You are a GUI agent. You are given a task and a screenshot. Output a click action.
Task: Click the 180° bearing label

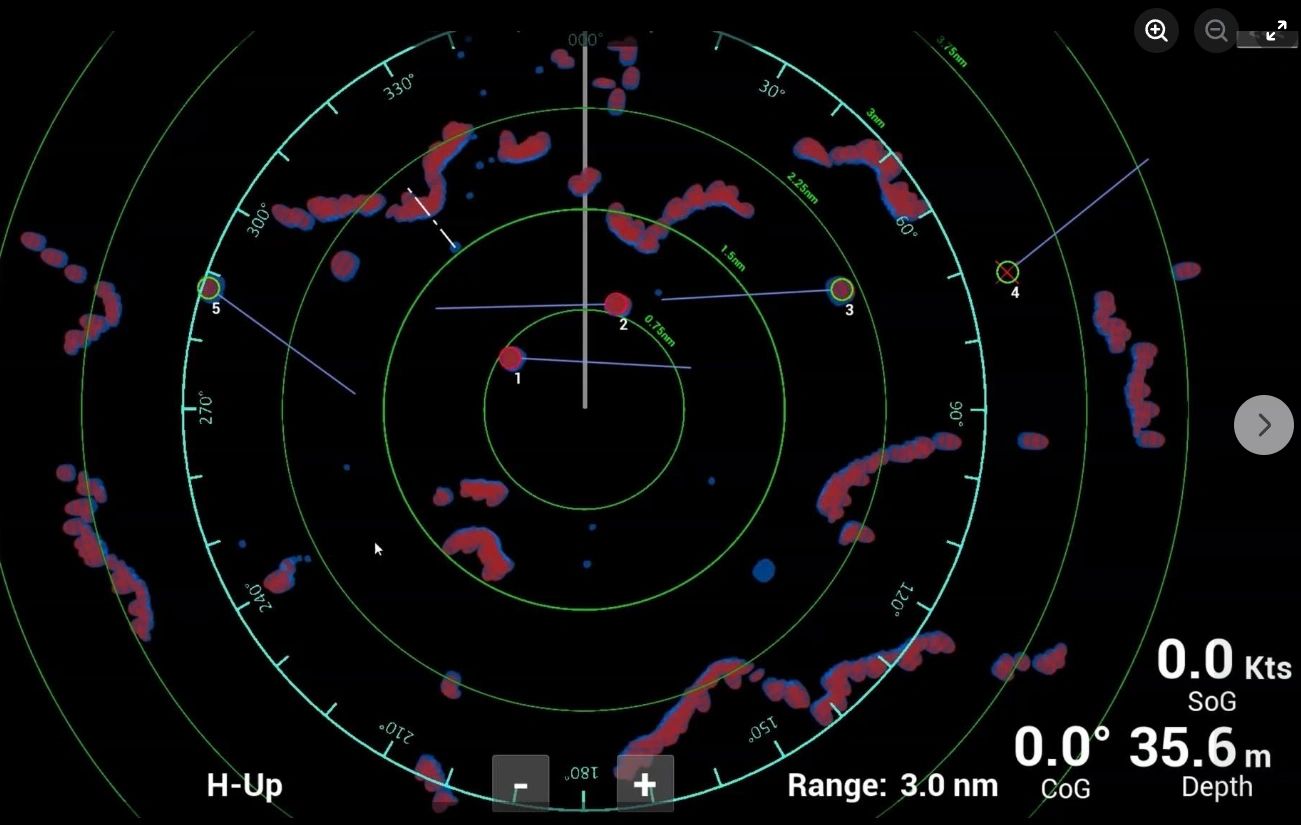581,773
